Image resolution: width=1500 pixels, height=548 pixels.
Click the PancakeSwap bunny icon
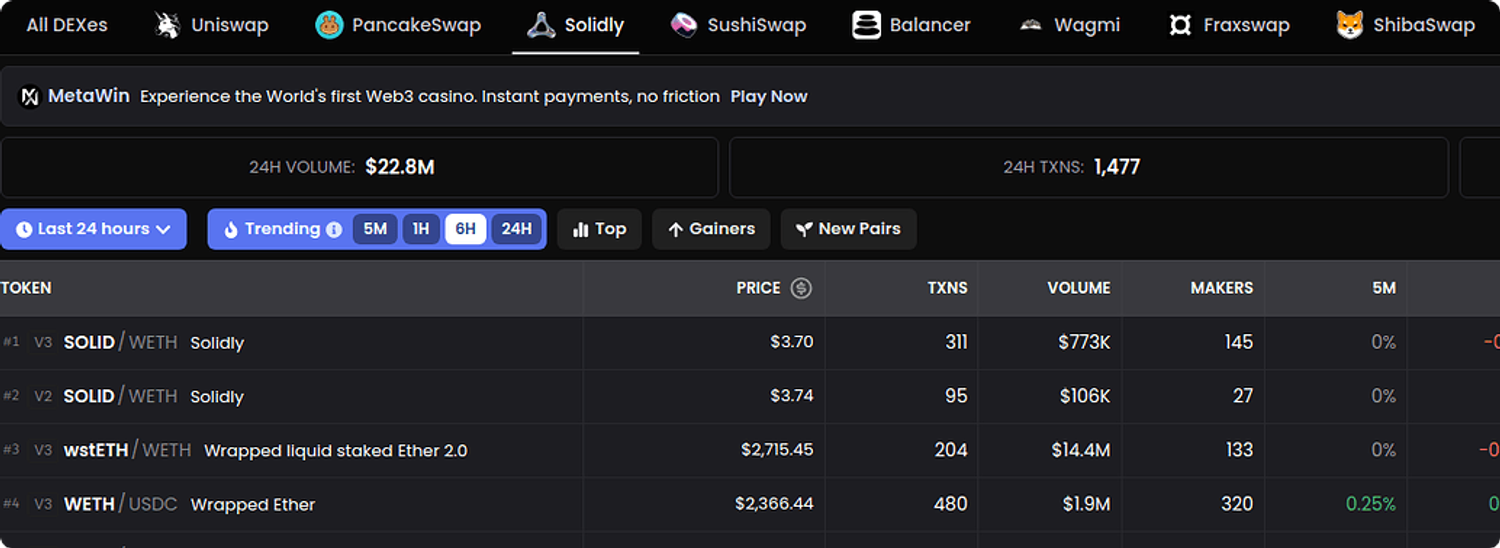coord(329,25)
